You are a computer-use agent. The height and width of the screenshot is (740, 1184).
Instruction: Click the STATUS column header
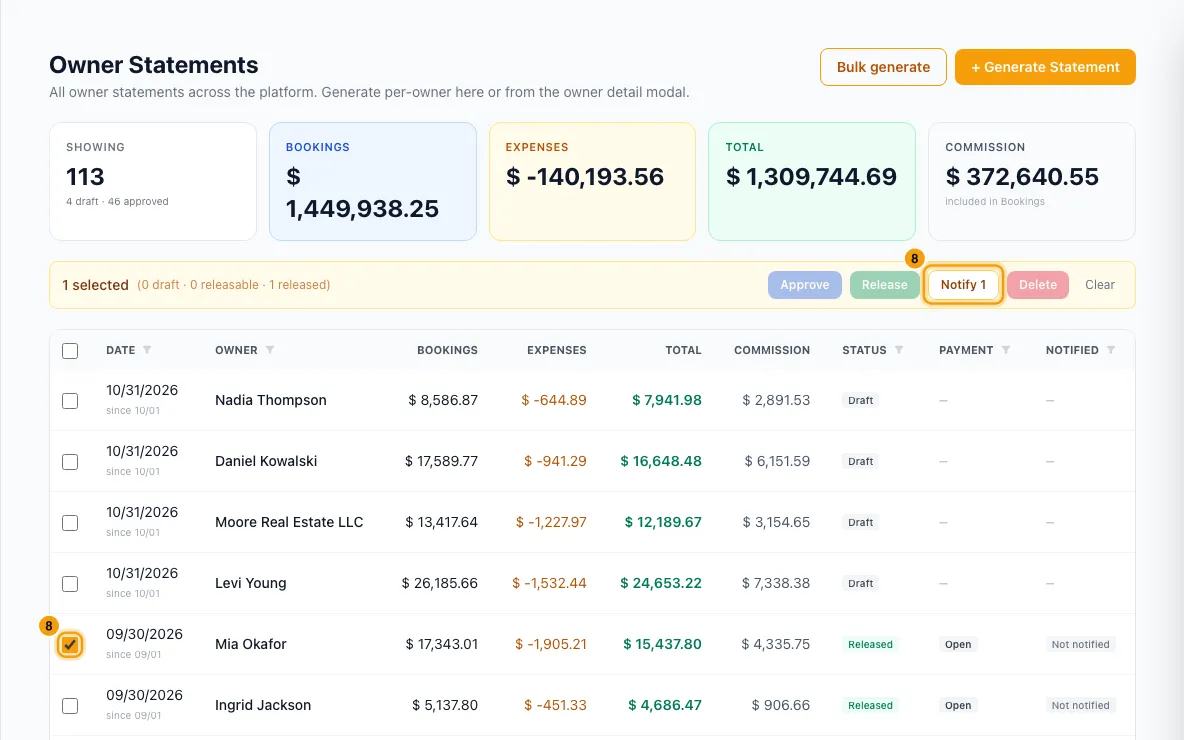click(865, 350)
